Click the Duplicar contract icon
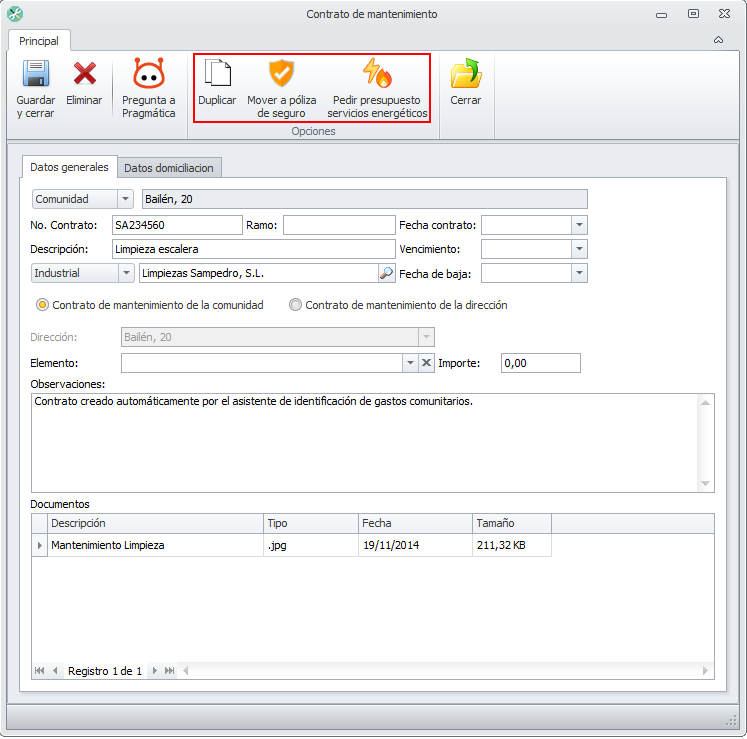This screenshot has width=747, height=739. click(217, 73)
